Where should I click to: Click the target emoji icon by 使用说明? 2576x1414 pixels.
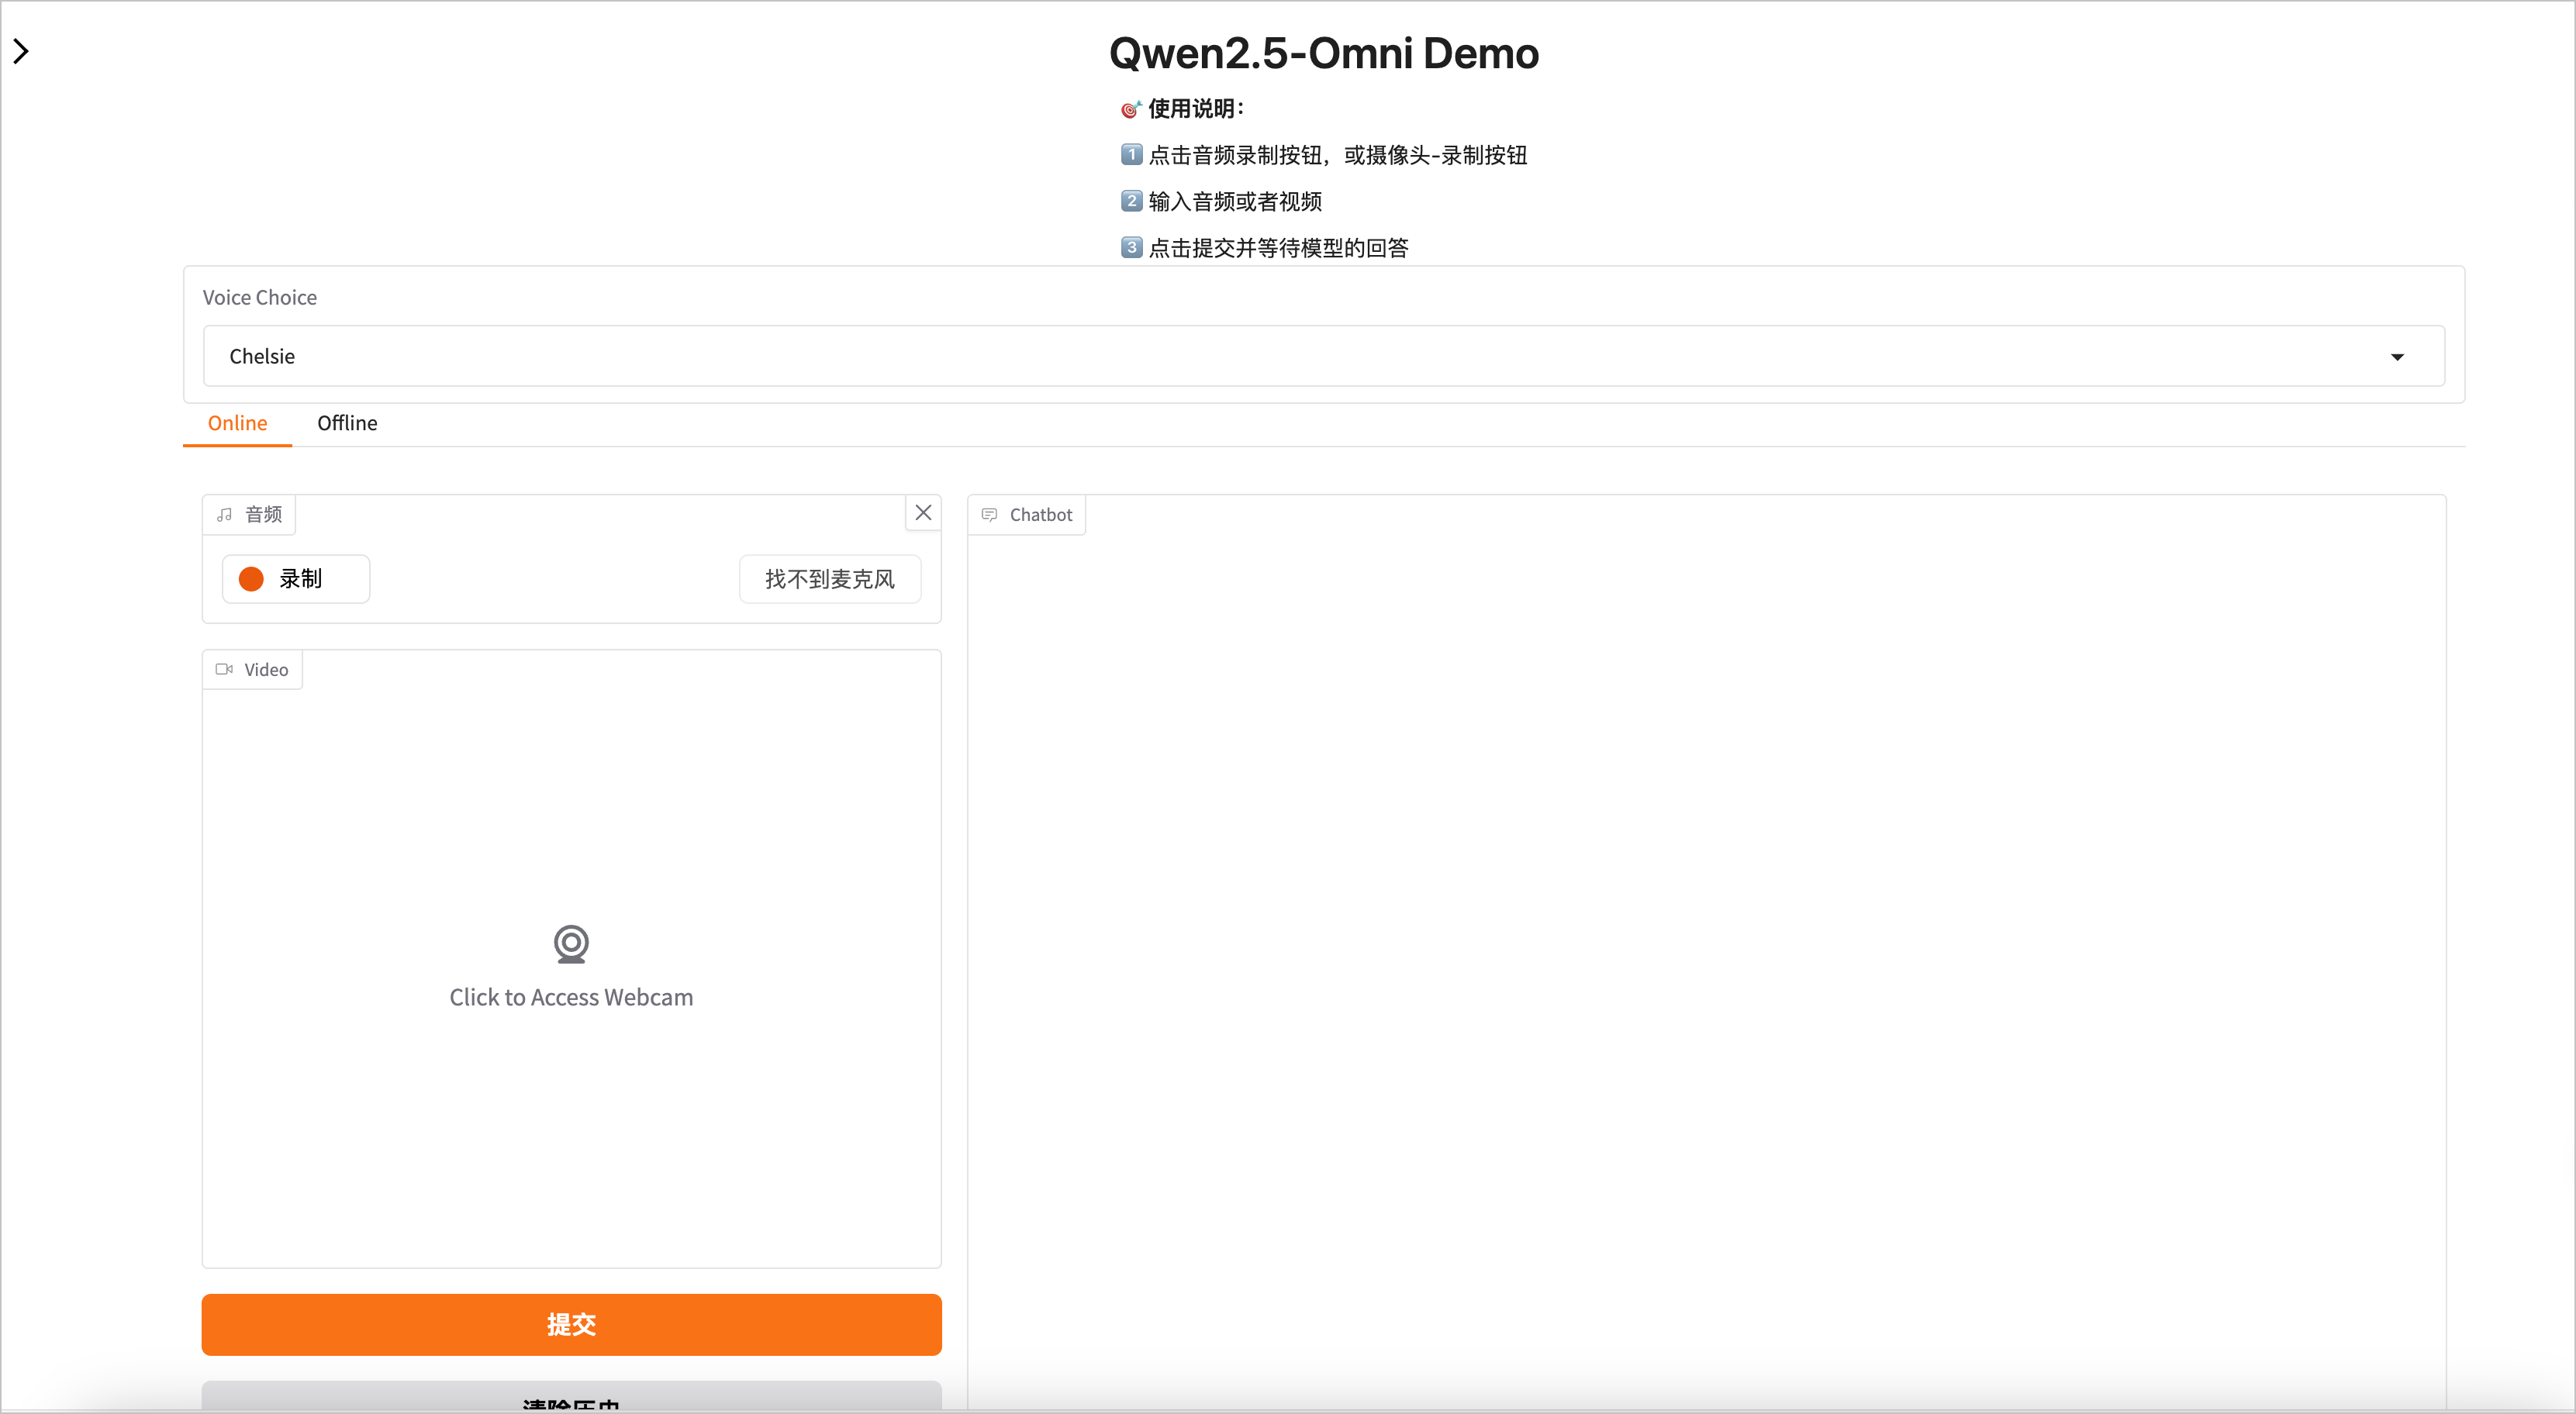coord(1131,109)
